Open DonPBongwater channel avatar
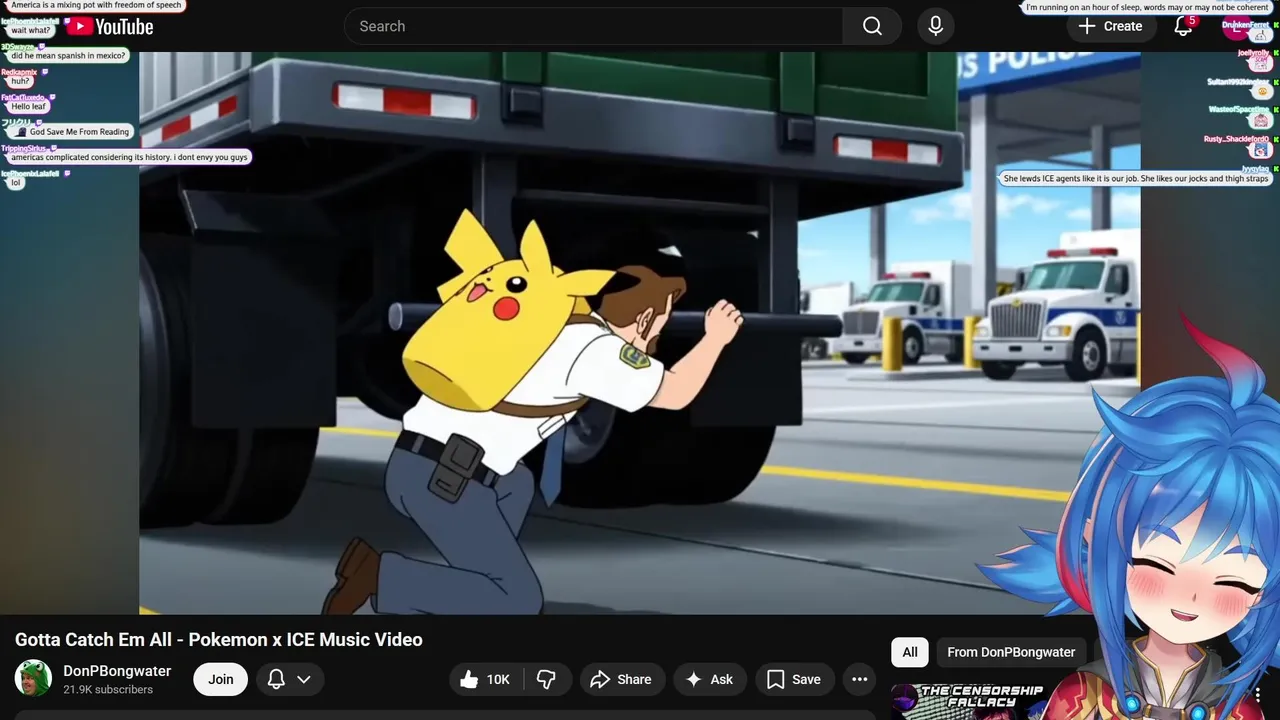This screenshot has width=1280, height=720. pyautogui.click(x=33, y=679)
